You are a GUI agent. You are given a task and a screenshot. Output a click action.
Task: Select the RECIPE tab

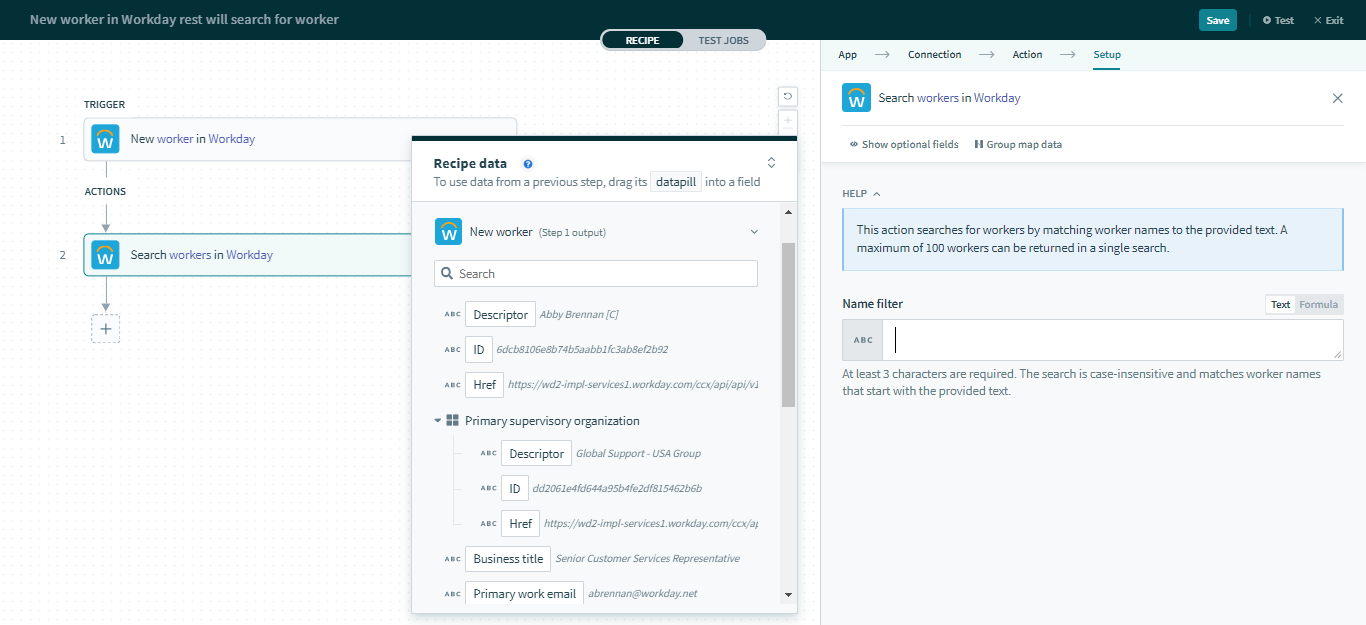643,39
